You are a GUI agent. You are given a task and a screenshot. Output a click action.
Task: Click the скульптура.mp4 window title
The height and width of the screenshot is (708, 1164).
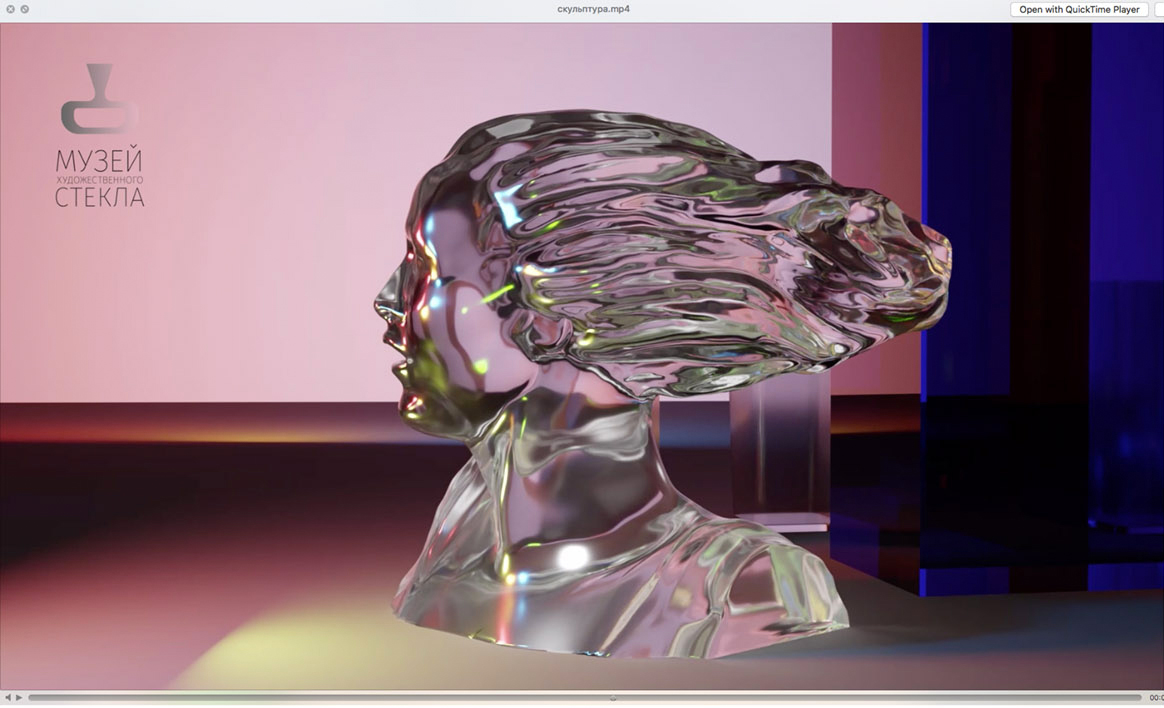pos(593,9)
